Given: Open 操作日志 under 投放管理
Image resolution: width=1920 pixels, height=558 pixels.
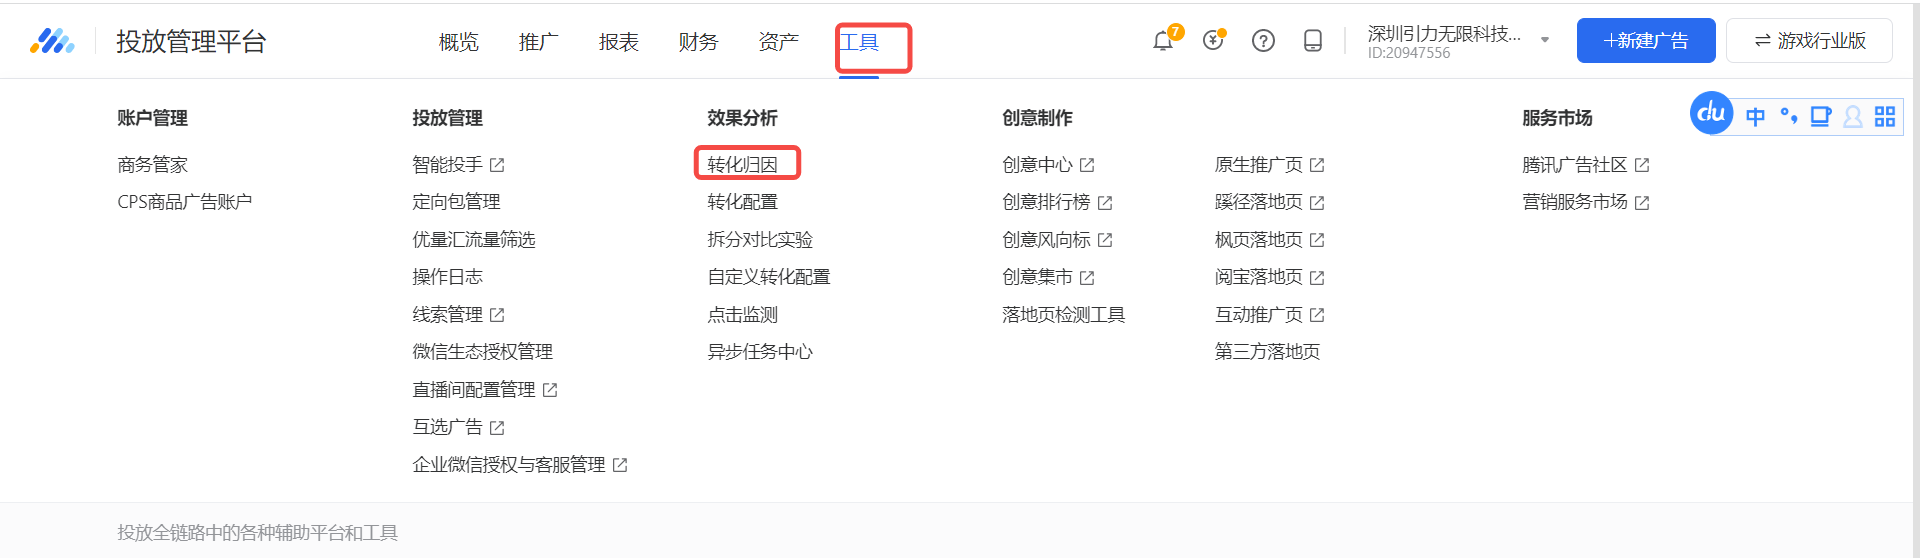Looking at the screenshot, I should click(447, 277).
